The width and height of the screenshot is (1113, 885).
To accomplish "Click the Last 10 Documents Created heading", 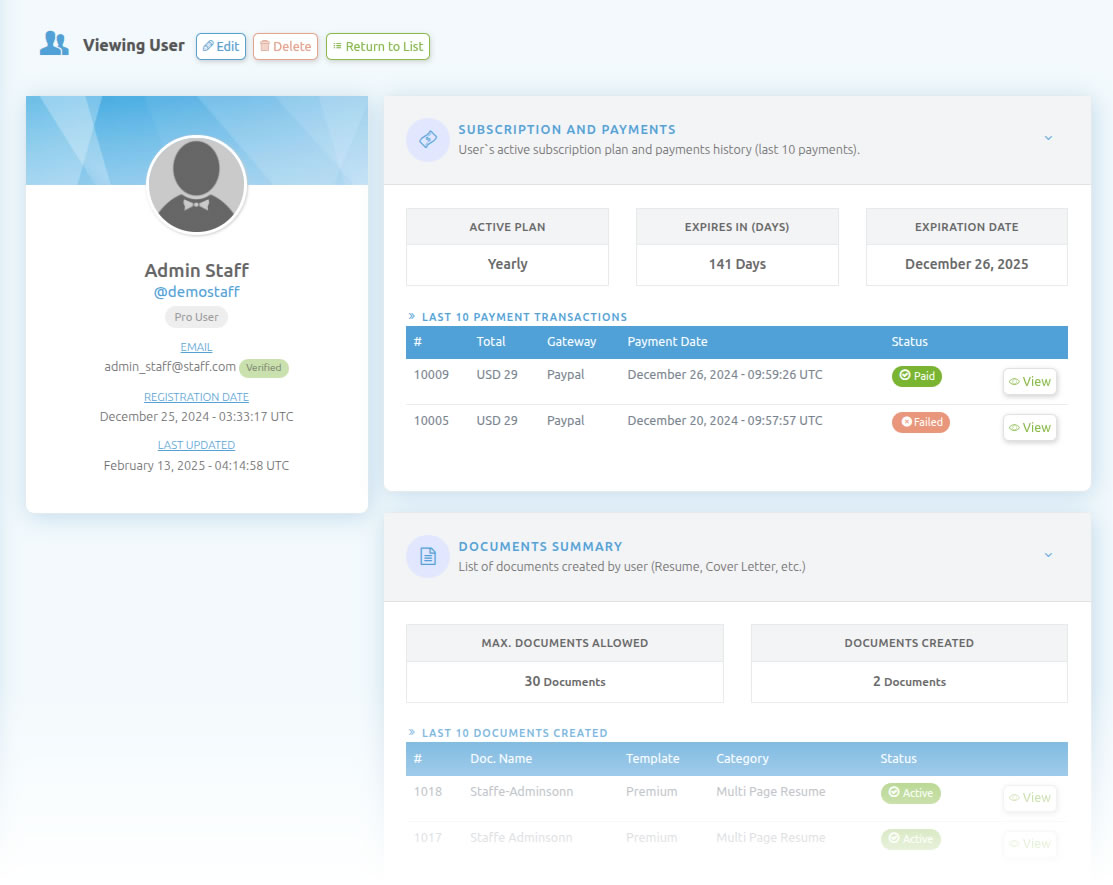I will click(515, 733).
